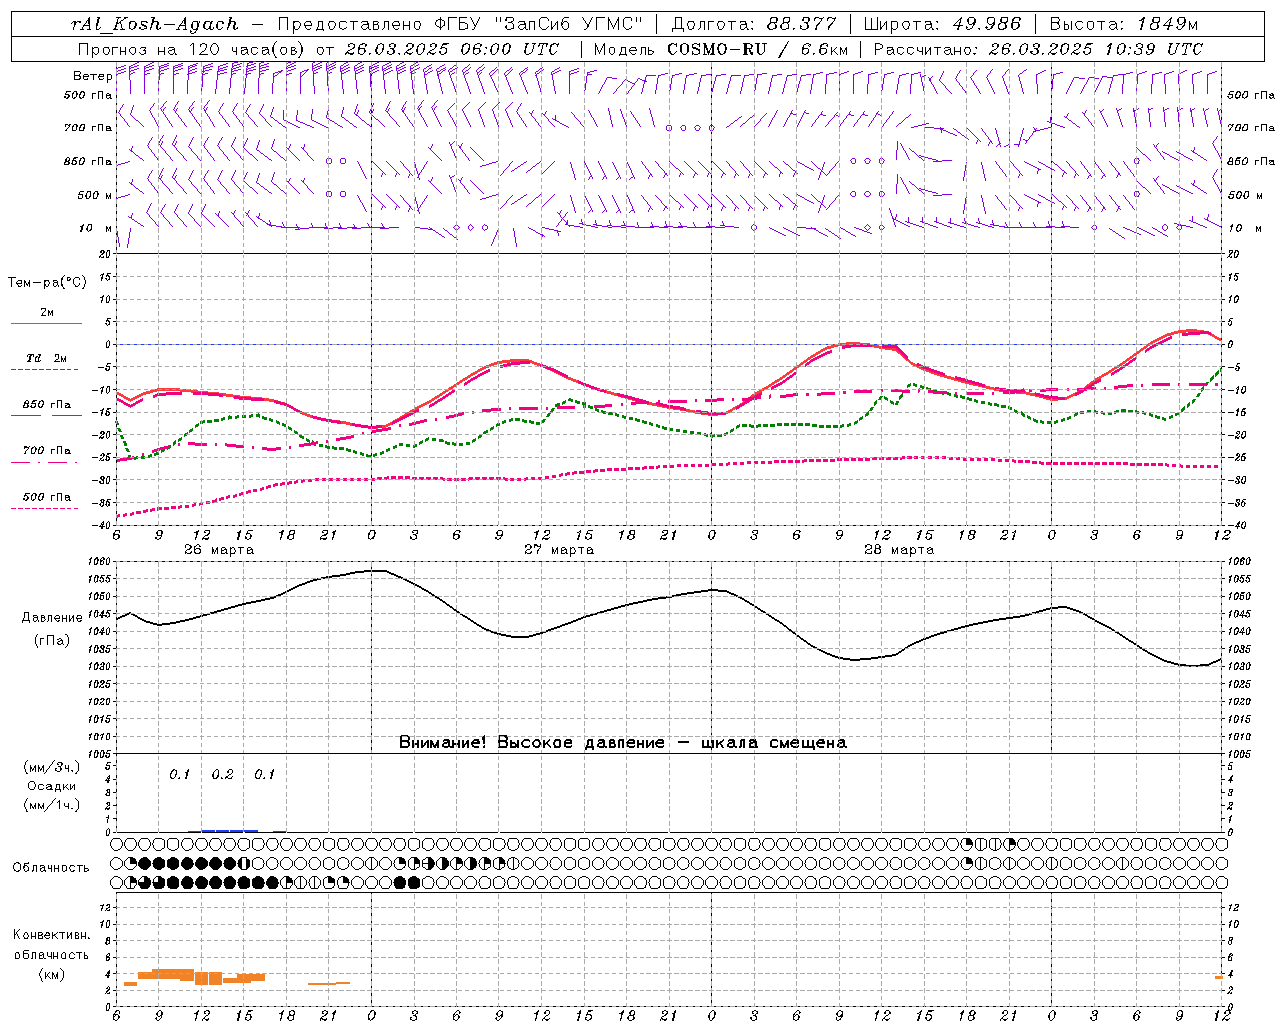The height and width of the screenshot is (1024, 1280).
Task: Click the 500 гПа temperature legend entry
Action: click(47, 497)
